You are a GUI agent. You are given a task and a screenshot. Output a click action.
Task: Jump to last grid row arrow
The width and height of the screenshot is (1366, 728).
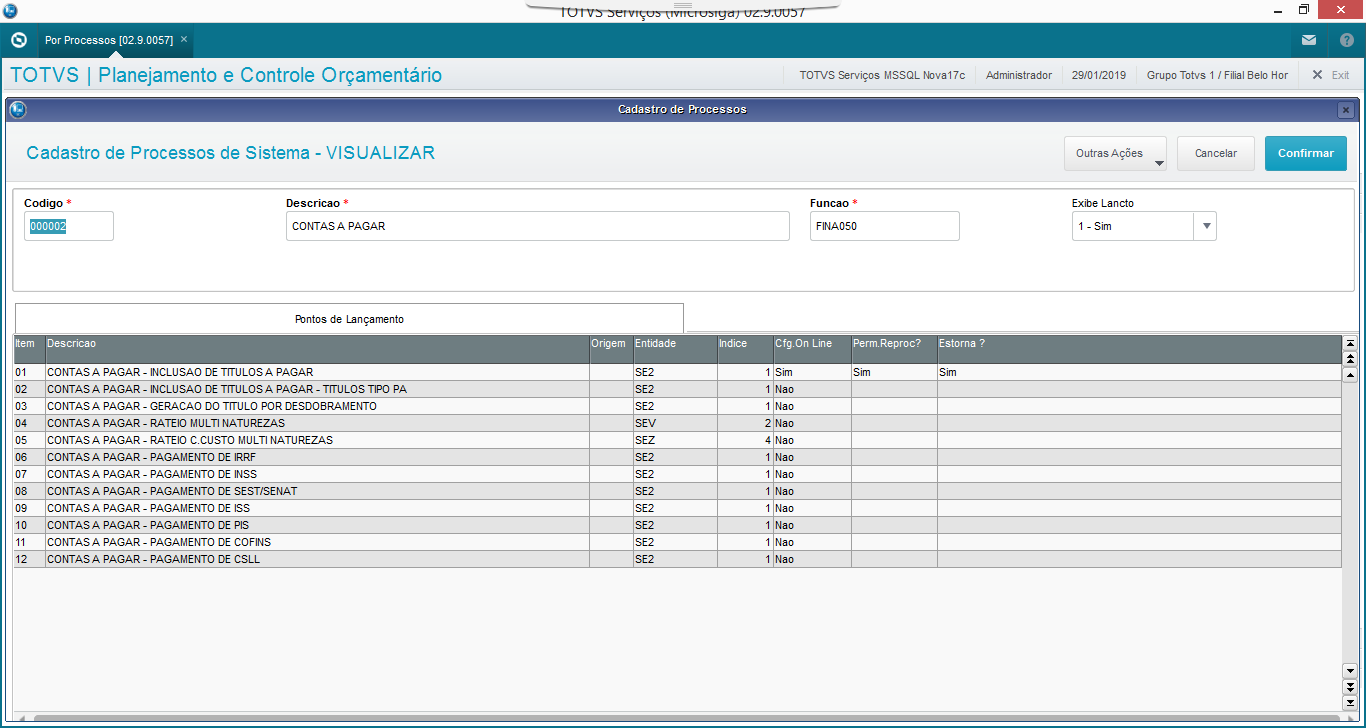point(1350,703)
